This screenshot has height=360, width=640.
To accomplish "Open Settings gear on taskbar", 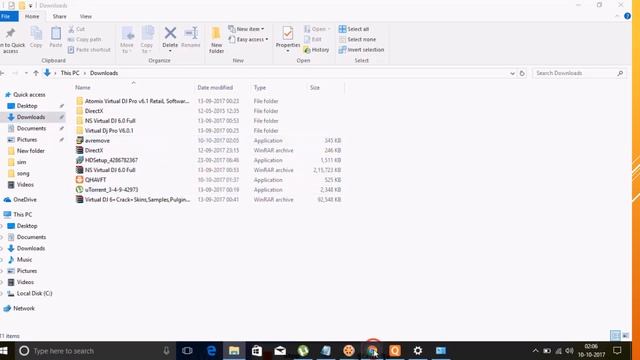I will 418,351.
